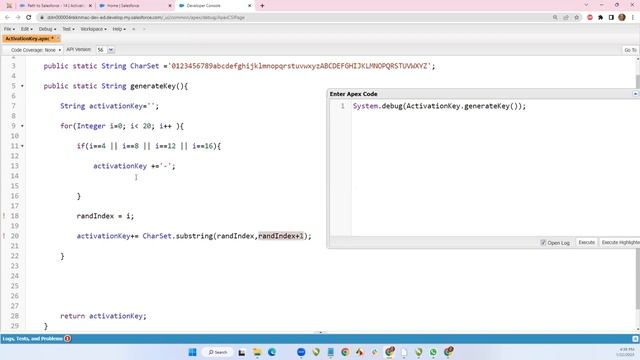Click the 'return activationKey;' code line
The width and height of the screenshot is (640, 360).
click(x=103, y=316)
